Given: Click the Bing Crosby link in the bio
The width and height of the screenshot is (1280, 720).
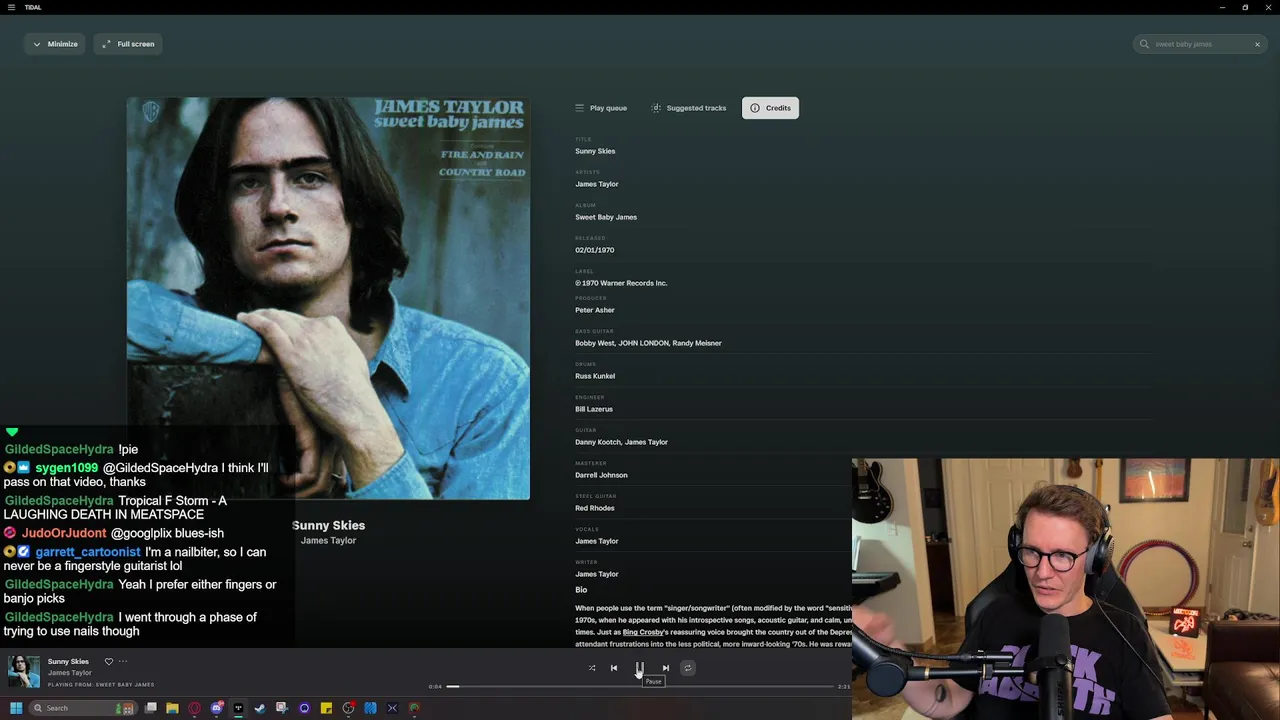Looking at the screenshot, I should 644,632.
